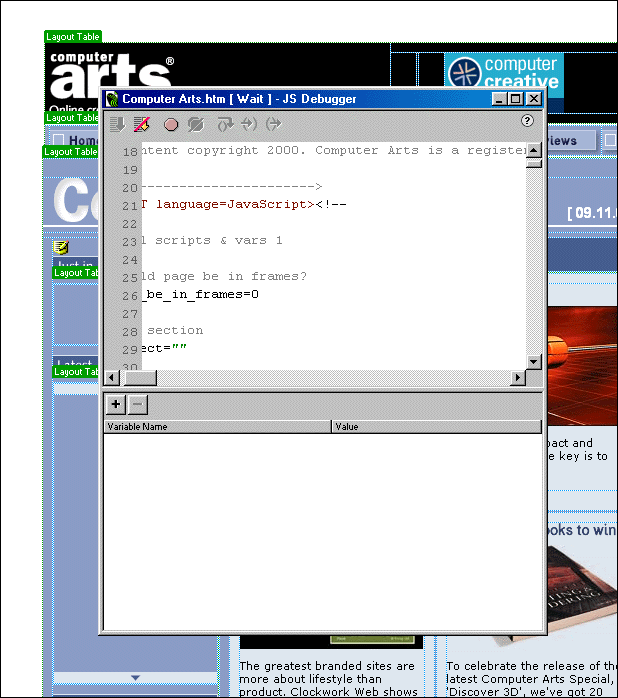This screenshot has height=698, width=618.
Task: Click the Step Into icon
Action: click(249, 124)
